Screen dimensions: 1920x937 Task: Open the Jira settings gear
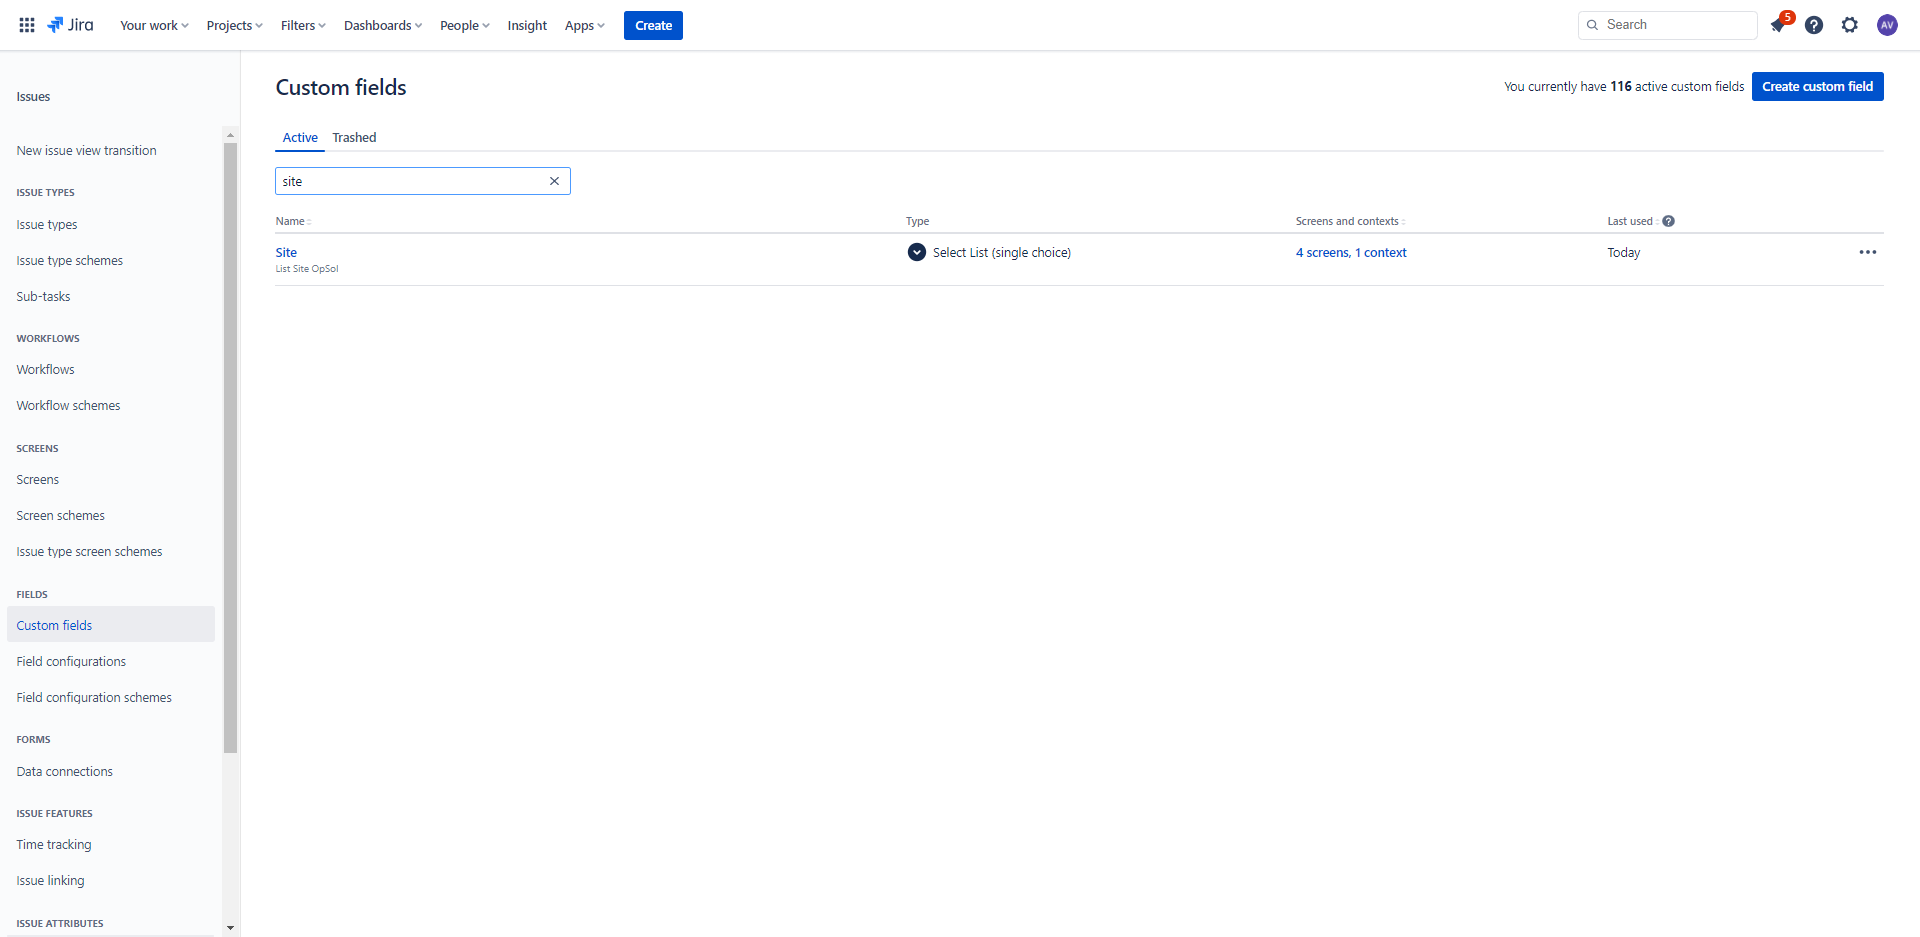(1849, 25)
